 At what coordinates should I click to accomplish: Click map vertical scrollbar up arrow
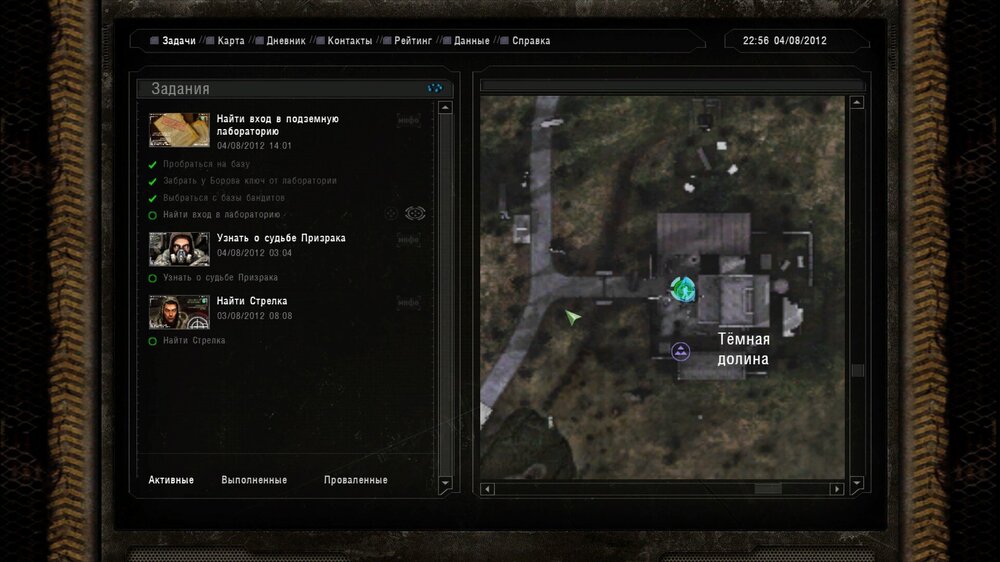tap(857, 103)
